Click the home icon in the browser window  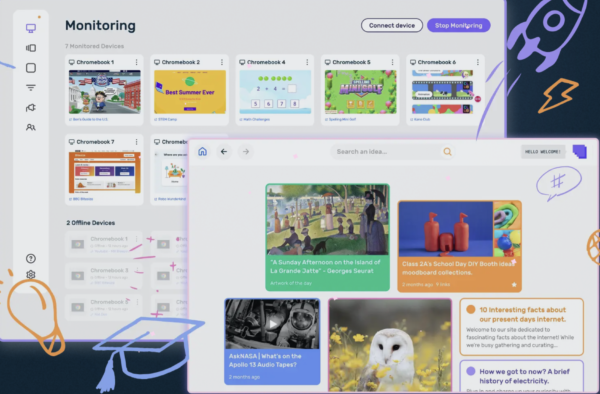tap(202, 151)
